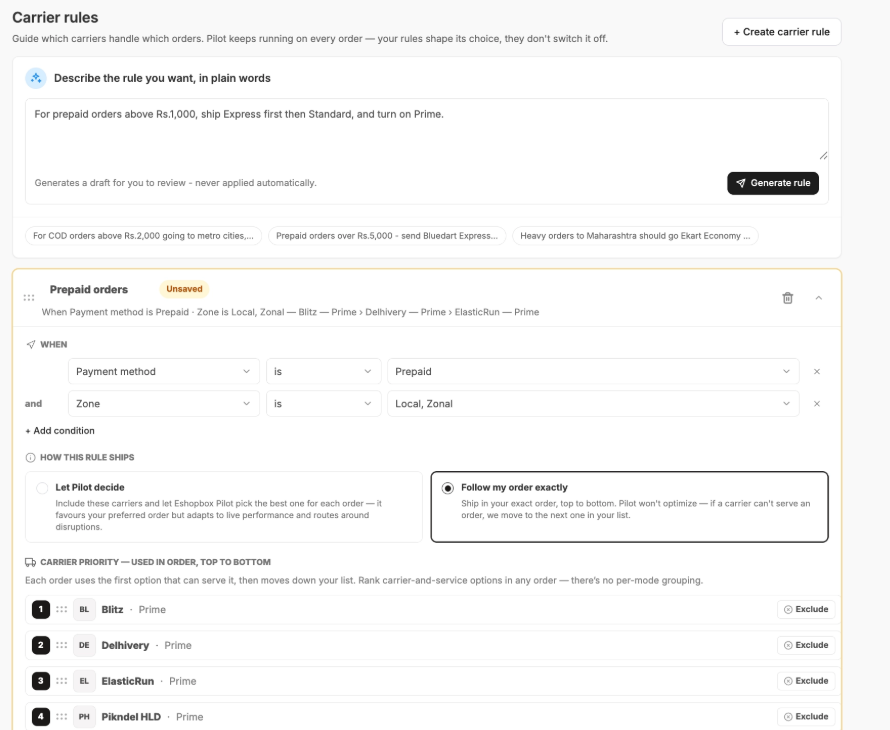This screenshot has height=730, width=890.
Task: Click the Describe the rule you want heading
Action: click(x=162, y=78)
